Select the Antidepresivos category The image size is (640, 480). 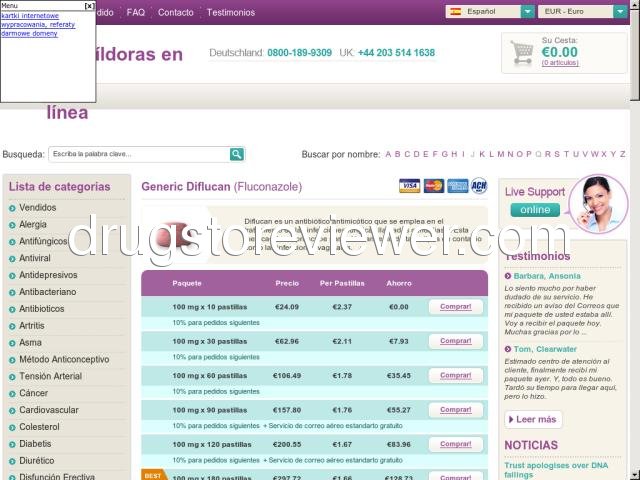coord(48,275)
